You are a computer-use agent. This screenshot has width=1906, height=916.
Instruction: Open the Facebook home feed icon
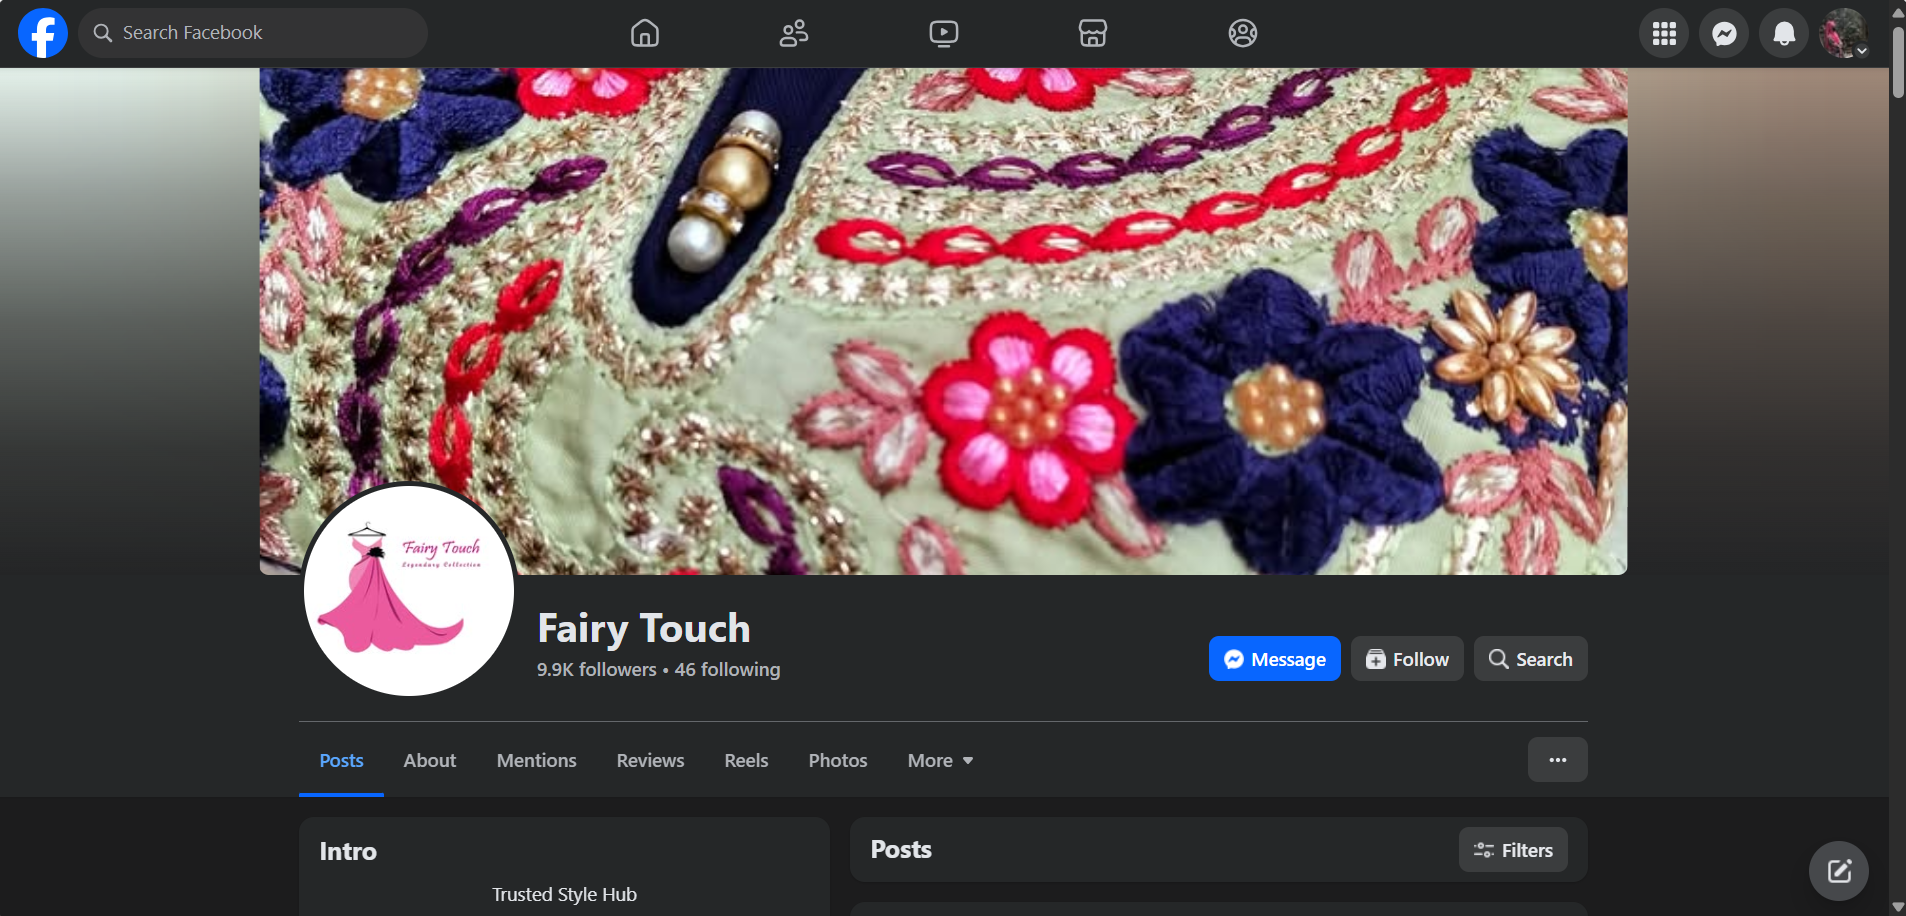point(644,32)
